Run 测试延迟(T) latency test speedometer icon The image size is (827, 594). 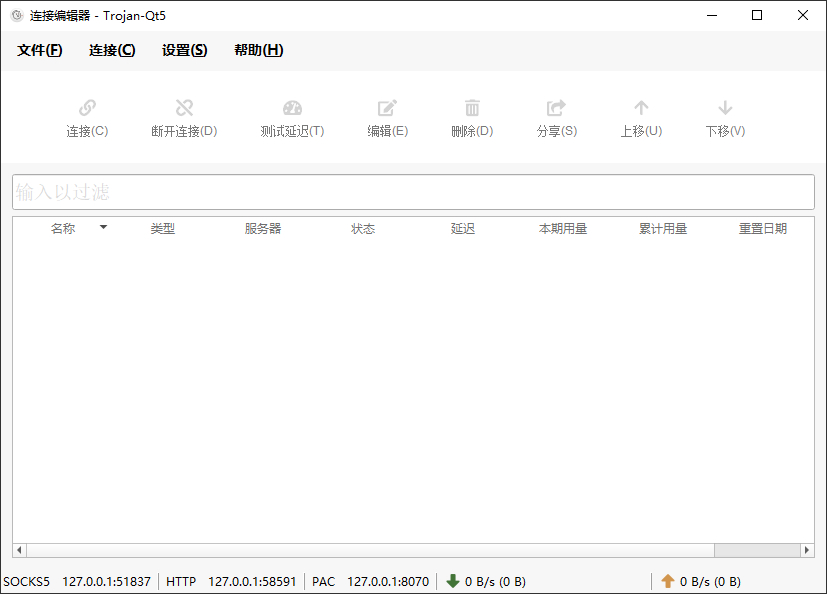point(292,108)
